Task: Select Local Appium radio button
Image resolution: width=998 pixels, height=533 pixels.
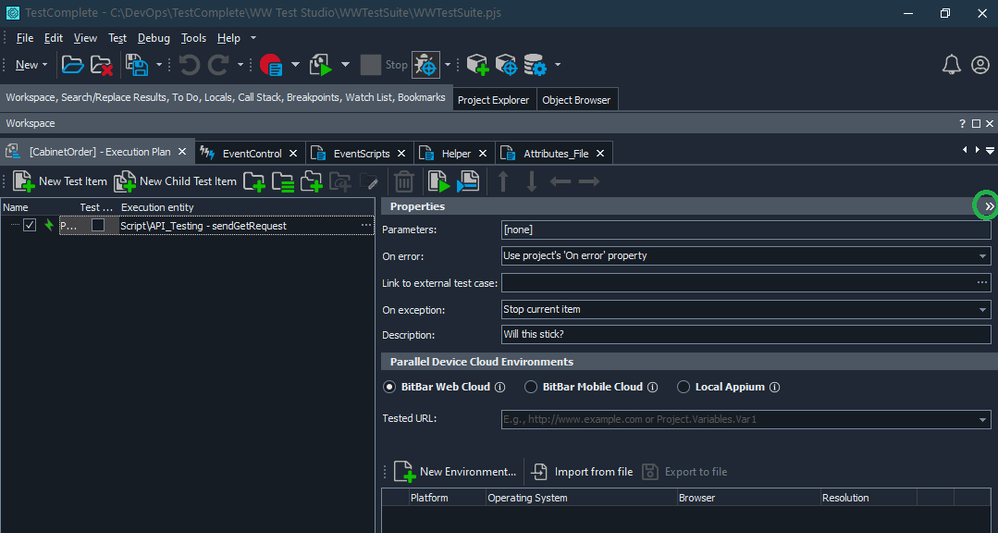Action: [x=683, y=387]
